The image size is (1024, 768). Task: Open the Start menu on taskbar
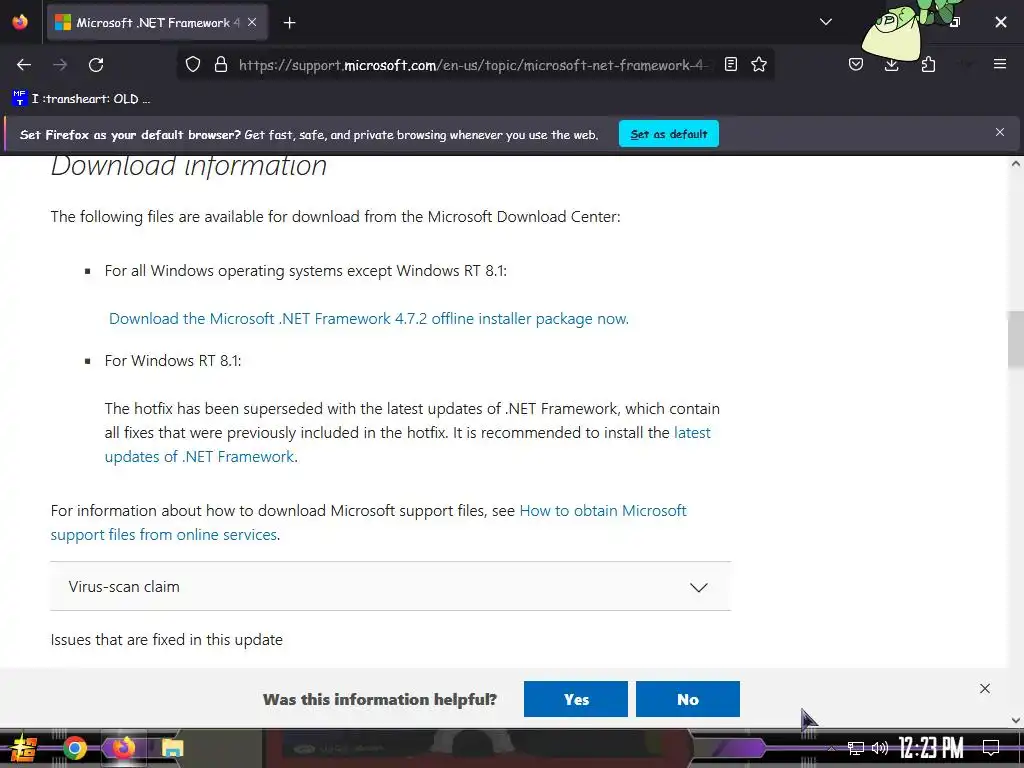(x=23, y=748)
